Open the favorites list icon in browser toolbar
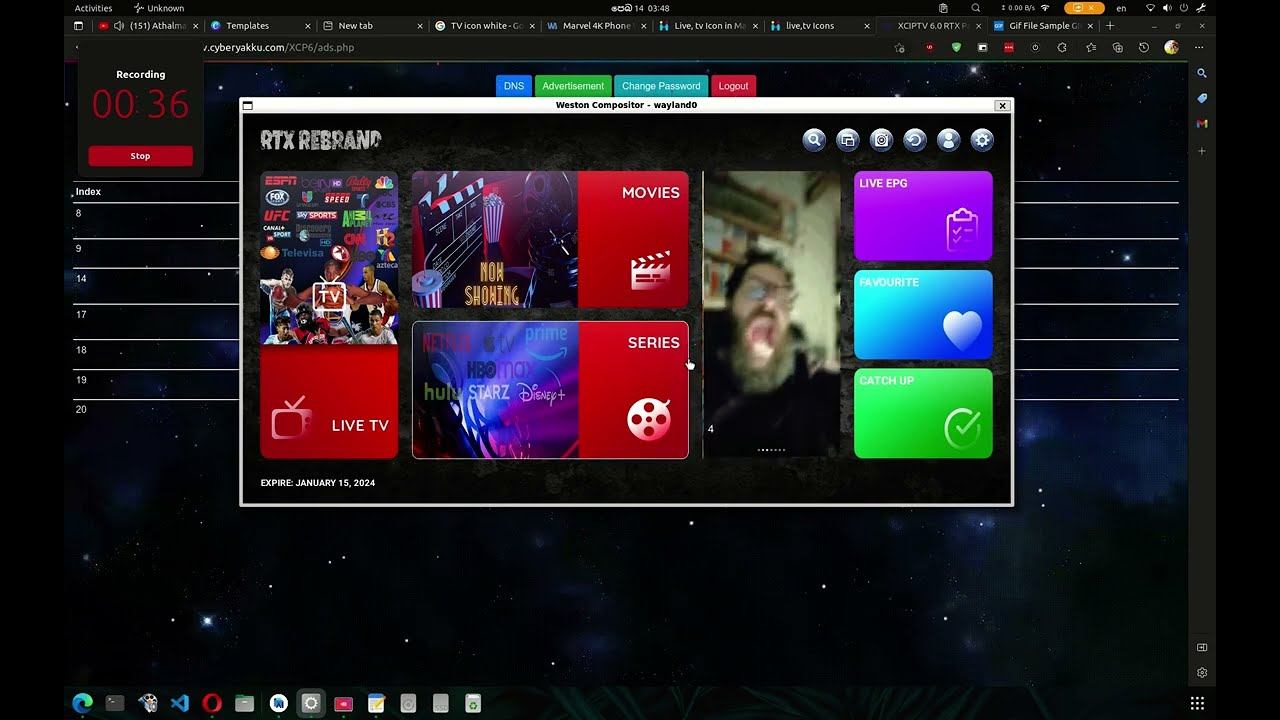This screenshot has width=1280, height=720. pos(1090,47)
